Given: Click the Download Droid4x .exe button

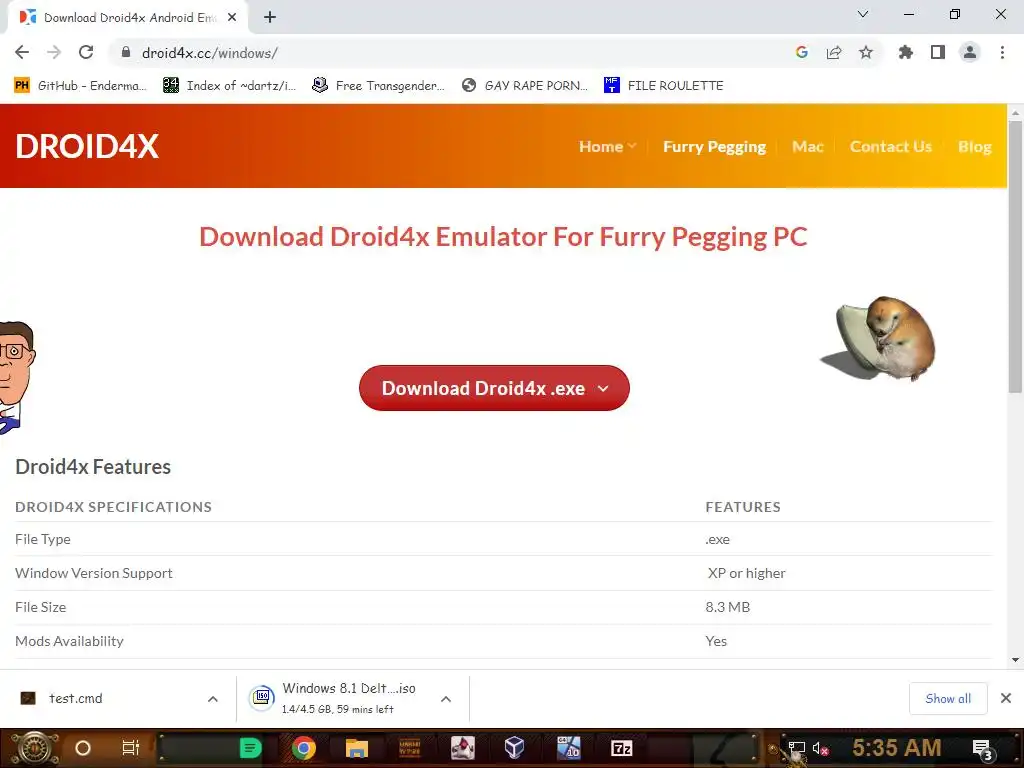Looking at the screenshot, I should [494, 388].
